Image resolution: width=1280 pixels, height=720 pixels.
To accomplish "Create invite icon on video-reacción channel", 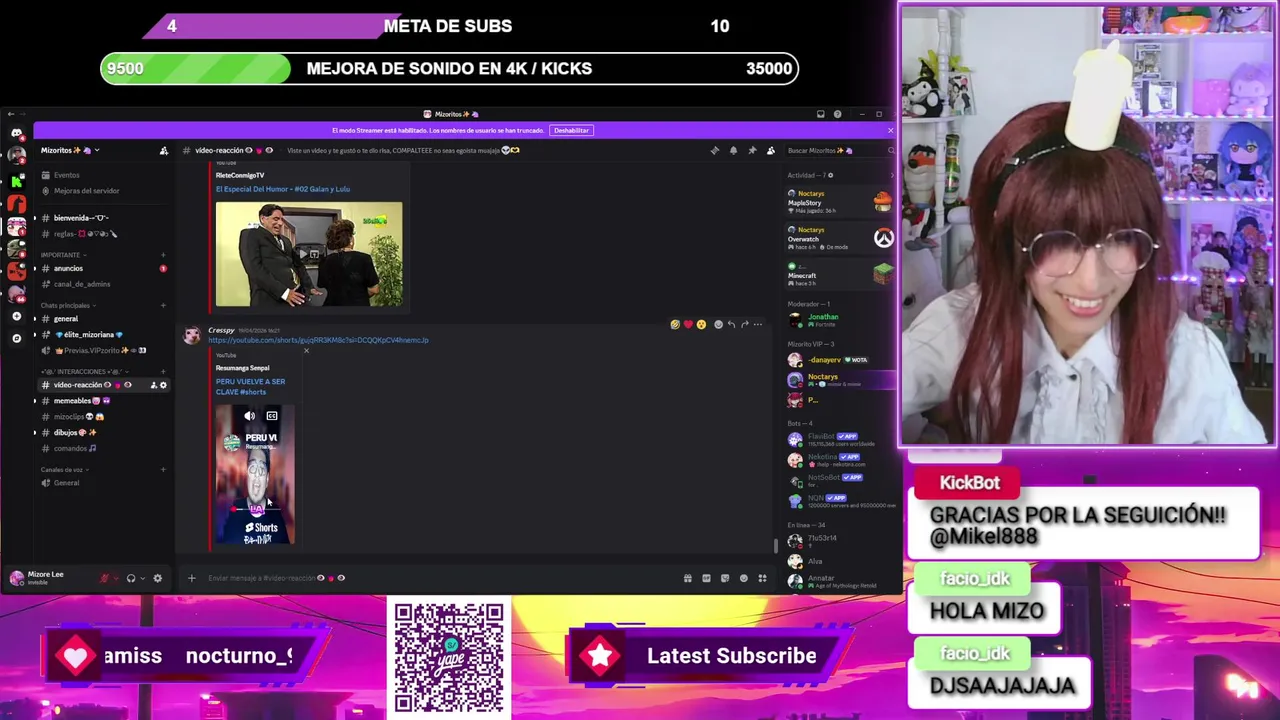I will (x=153, y=385).
